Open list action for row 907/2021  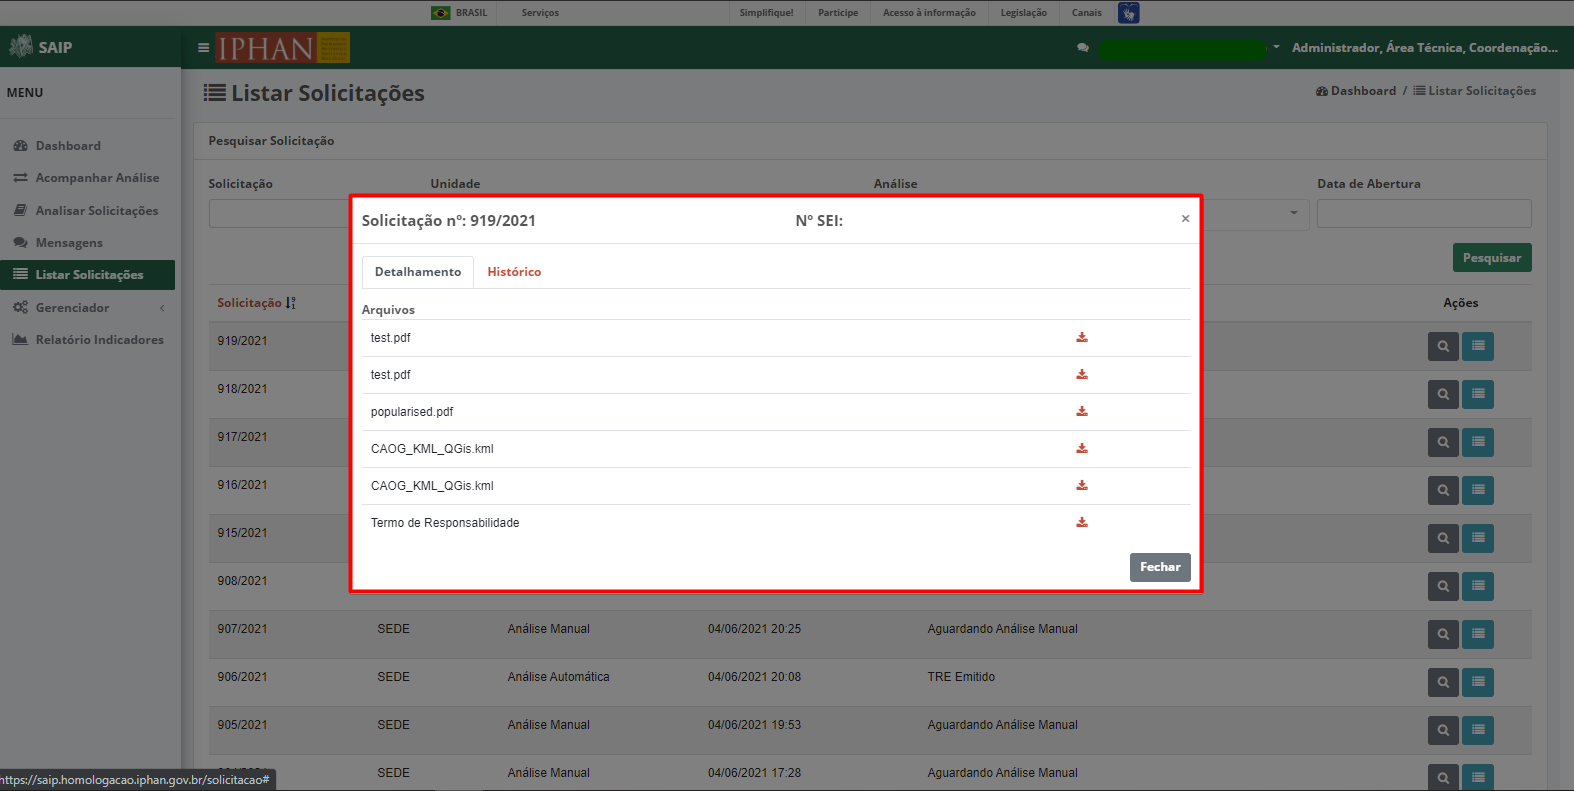click(x=1478, y=635)
